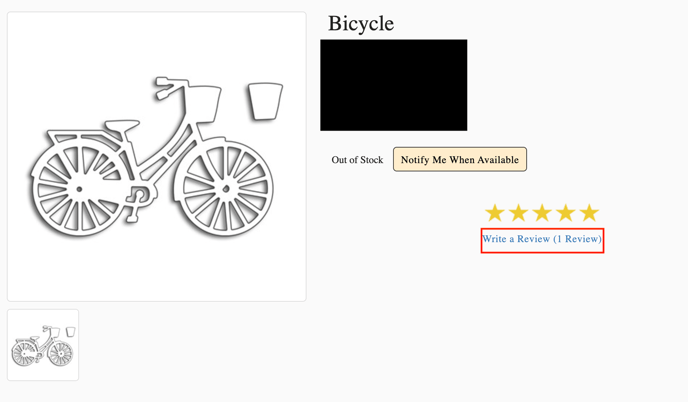Click the fourth rating star
The image size is (688, 402).
565,213
